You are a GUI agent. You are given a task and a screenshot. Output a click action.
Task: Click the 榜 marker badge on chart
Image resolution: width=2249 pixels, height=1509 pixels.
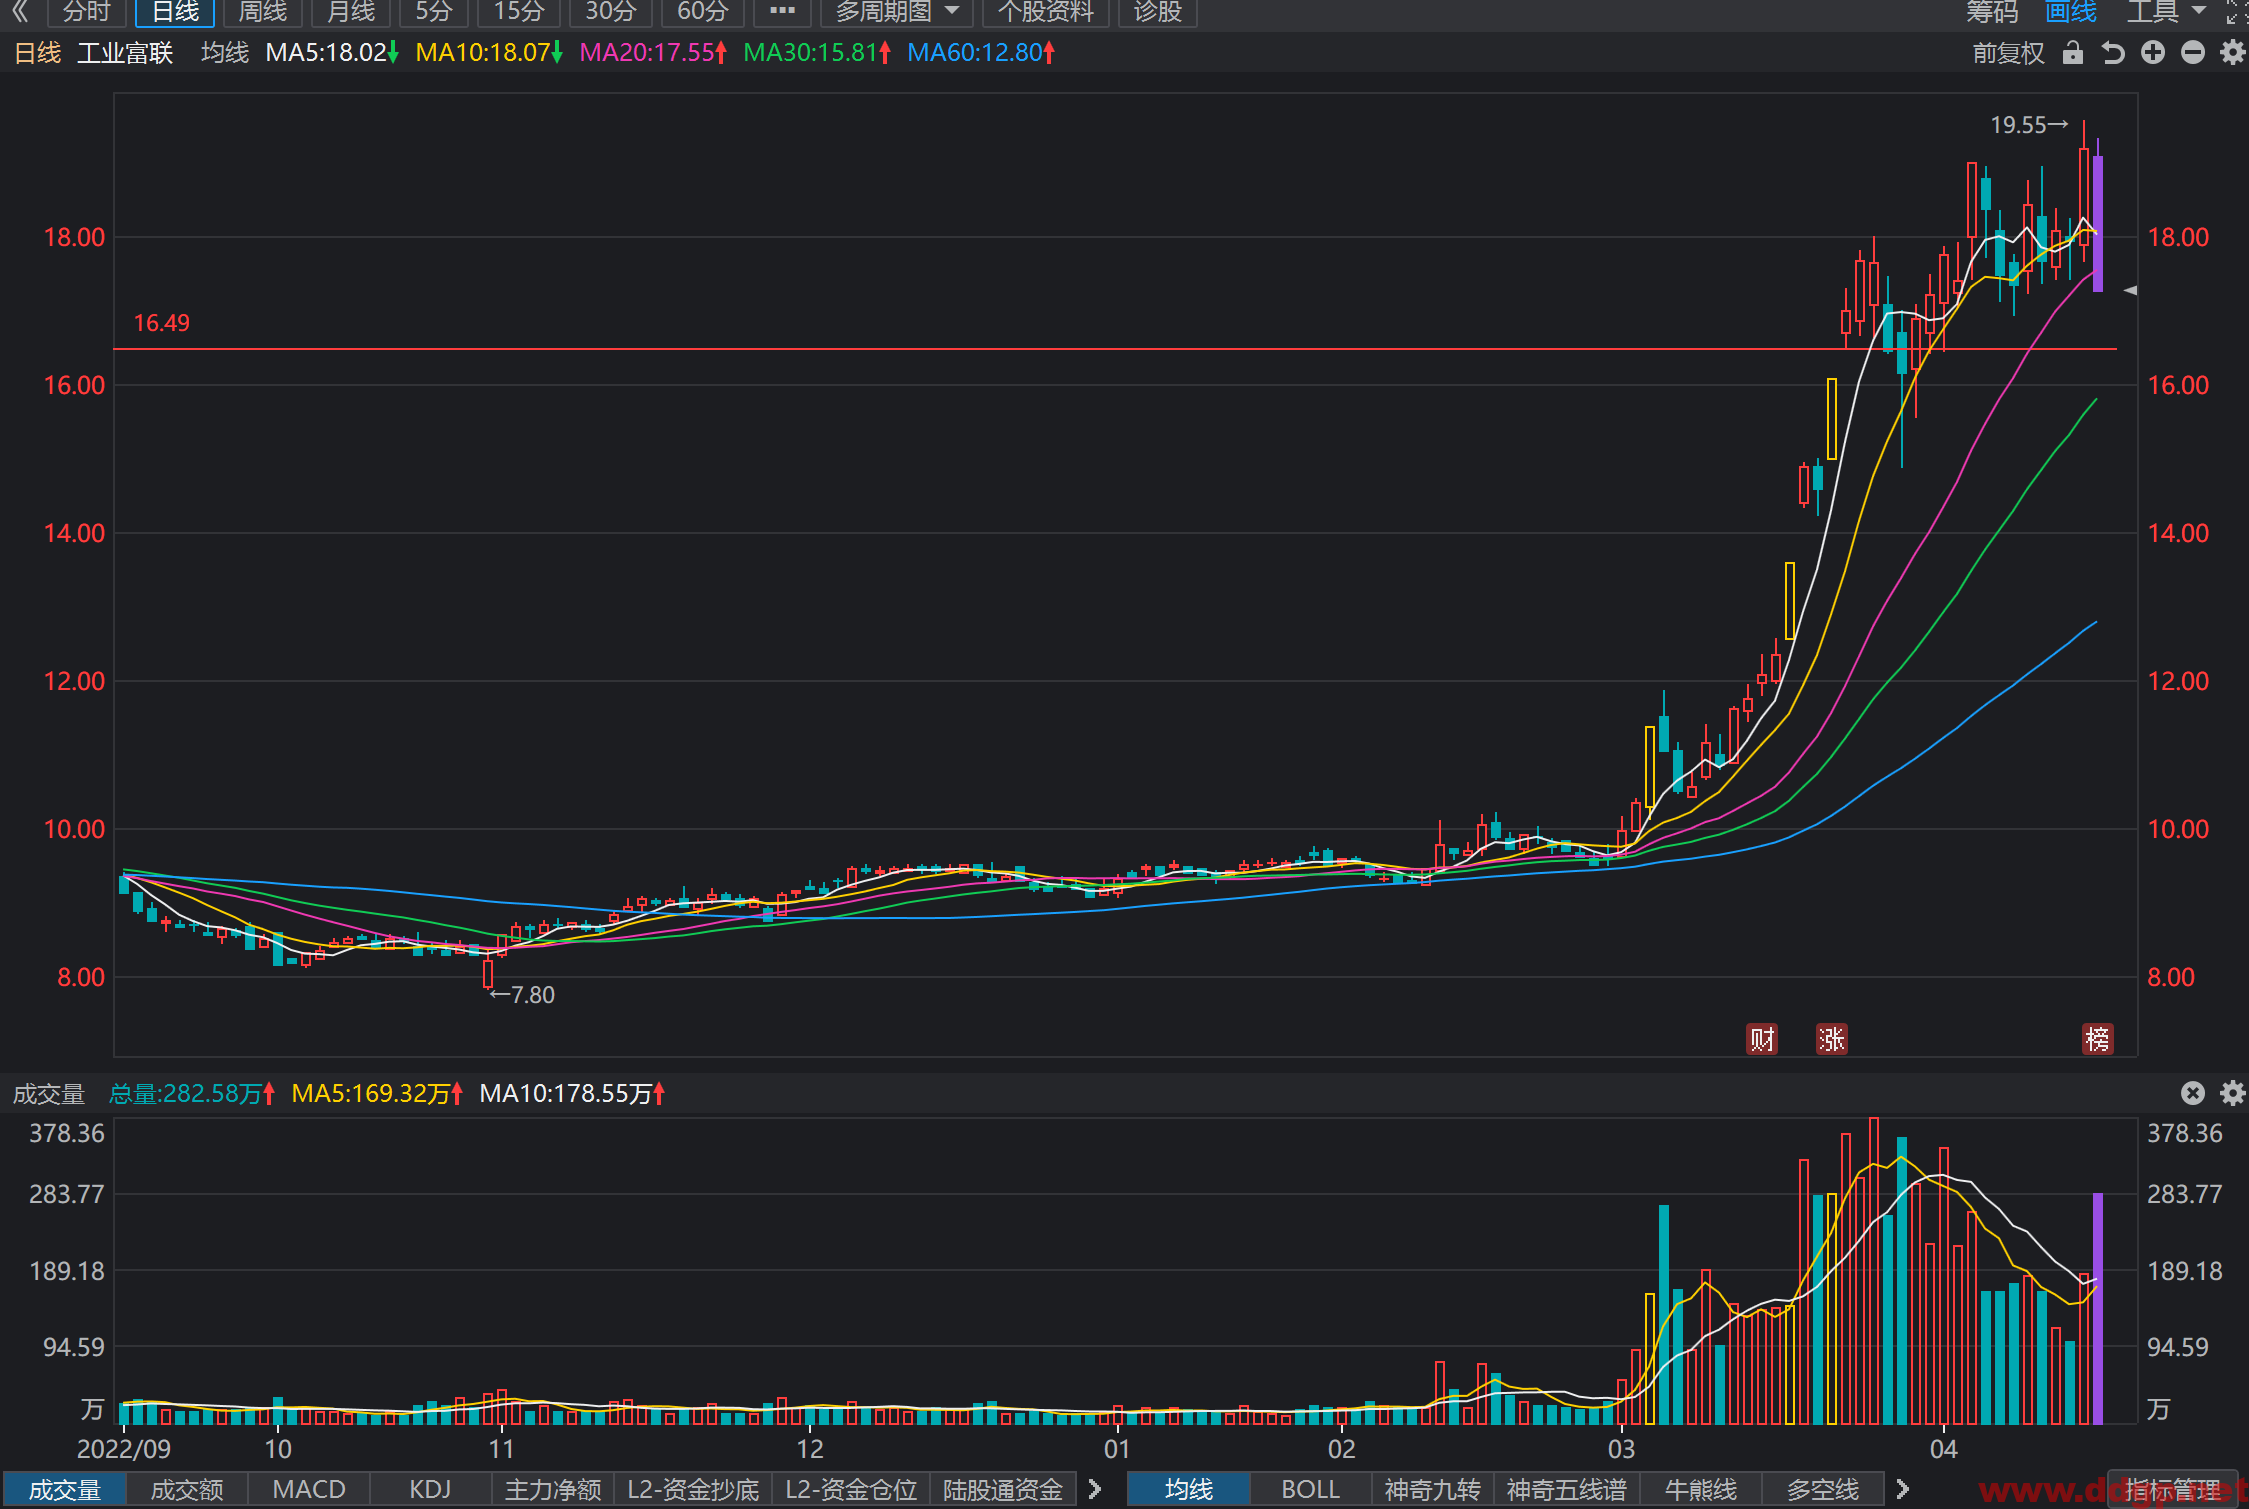click(2097, 1039)
